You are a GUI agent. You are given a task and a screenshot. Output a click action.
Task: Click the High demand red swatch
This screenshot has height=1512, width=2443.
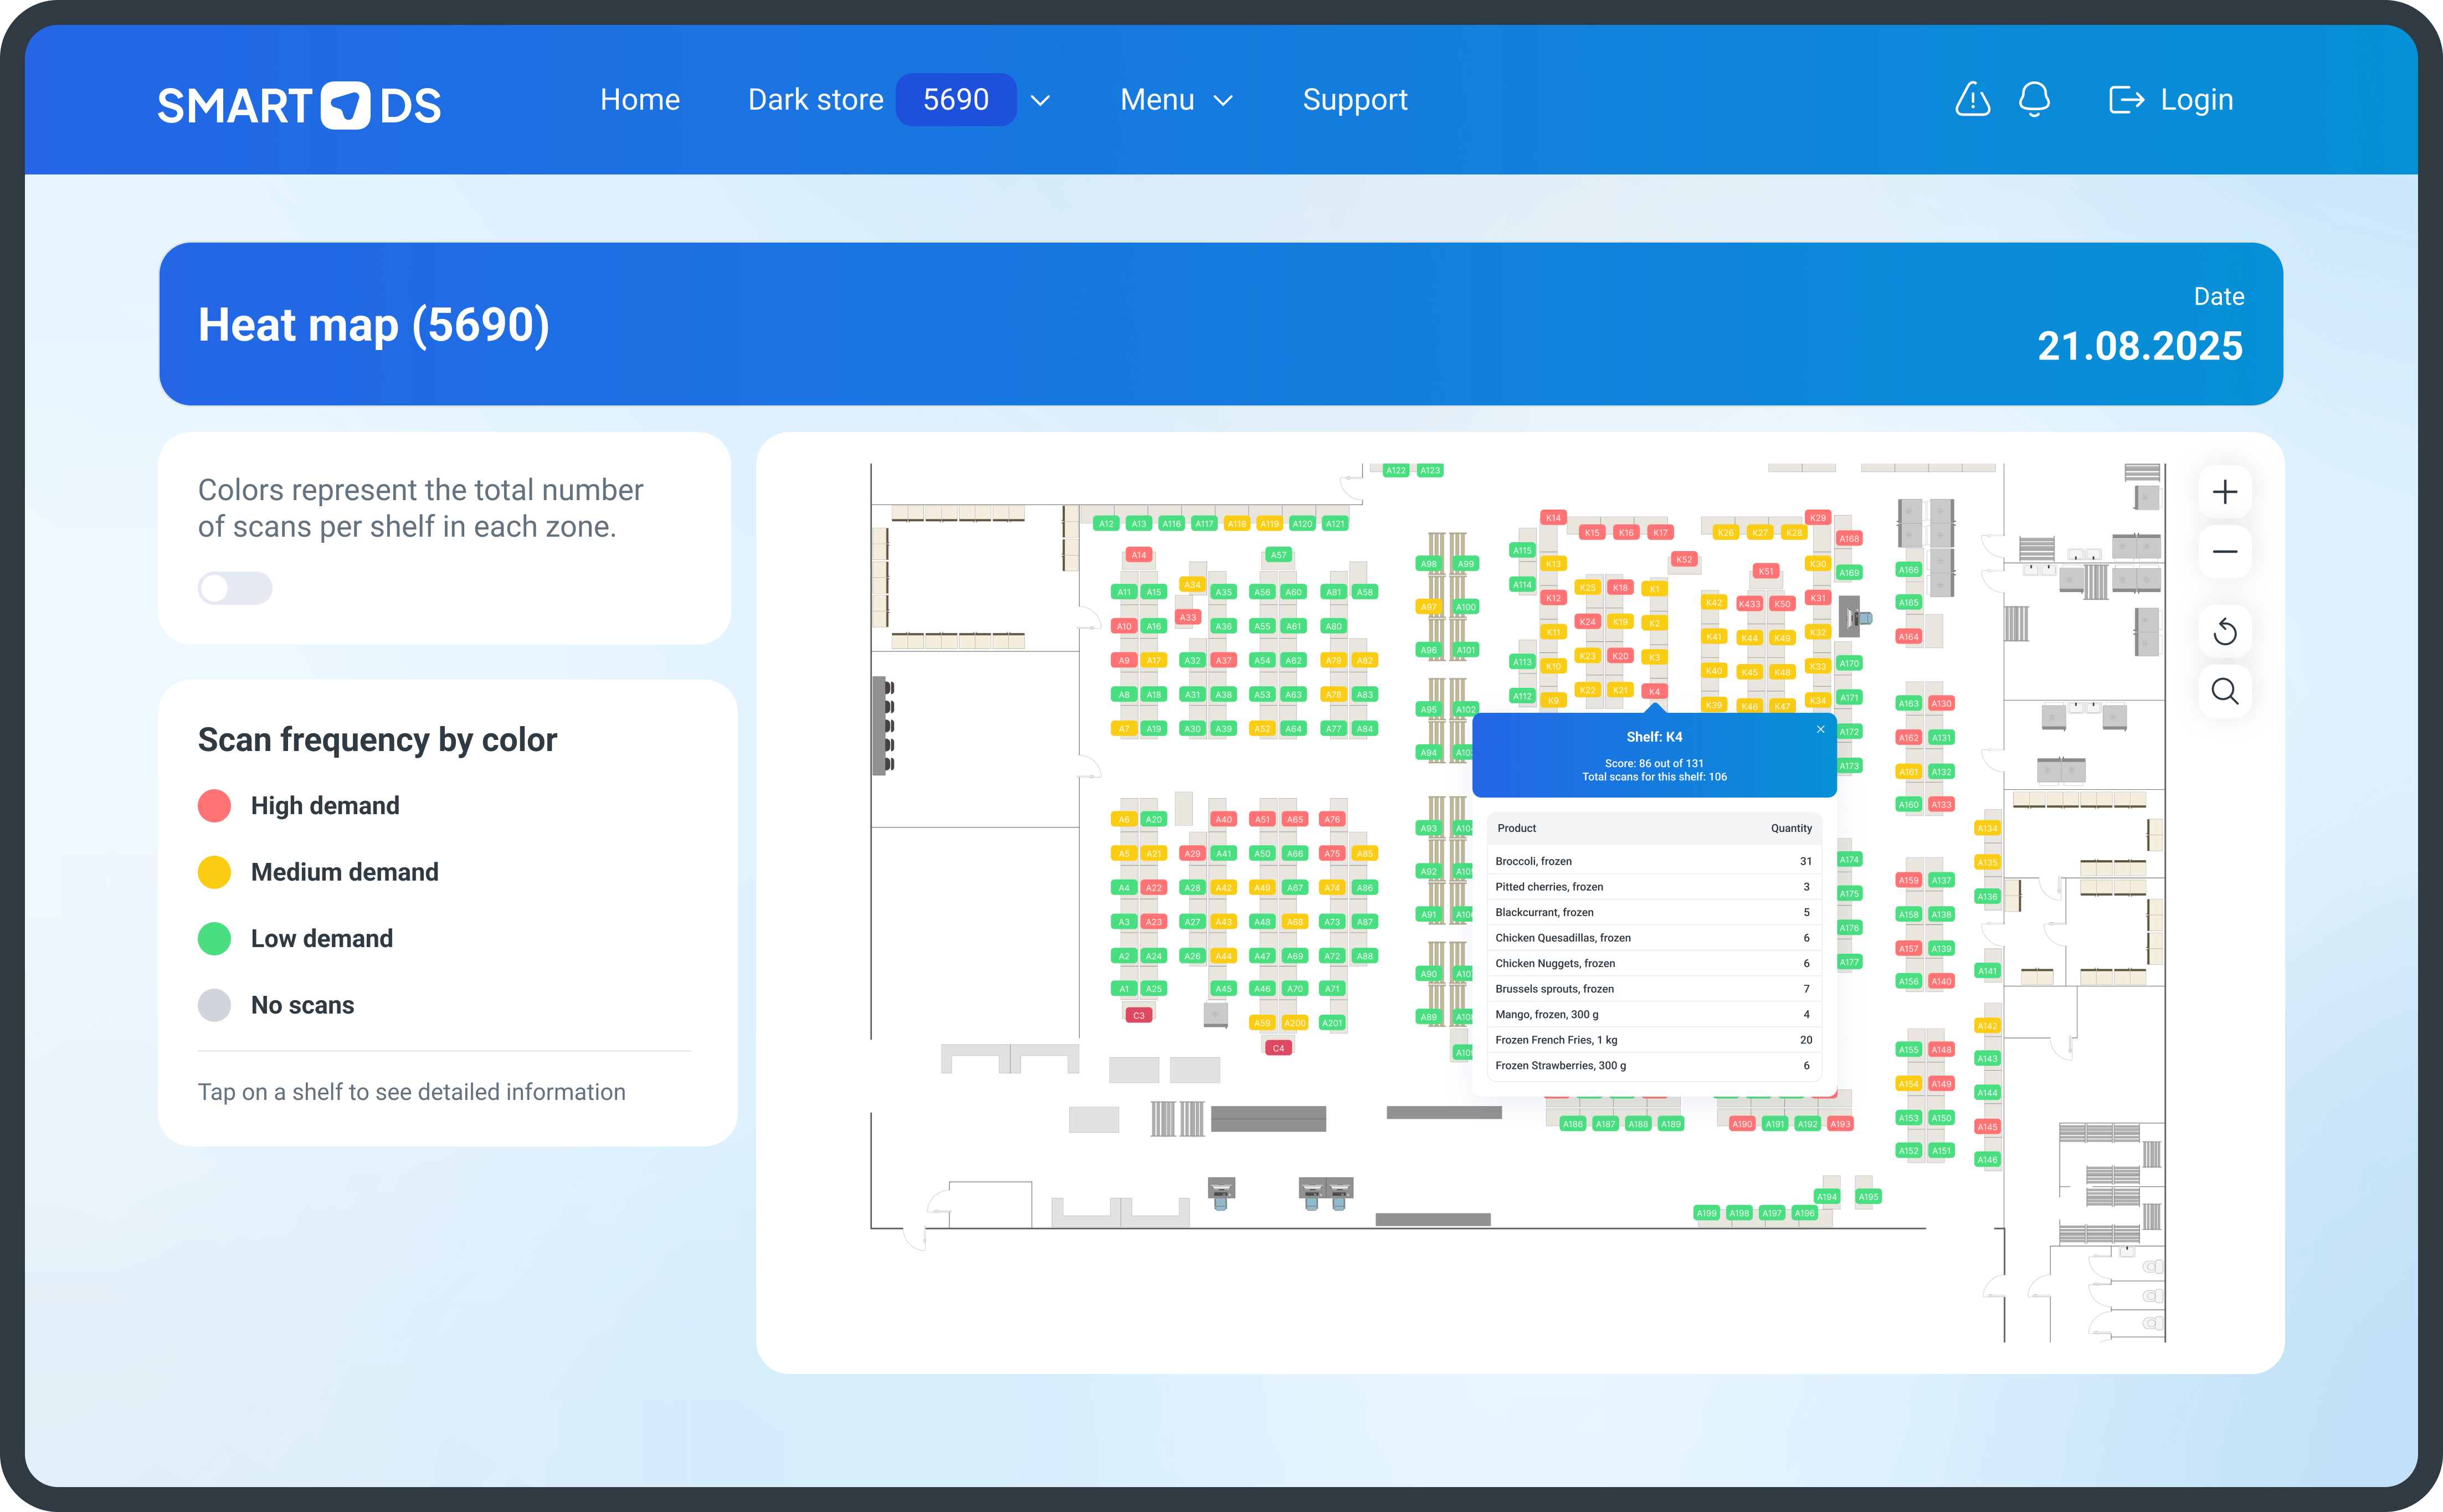214,806
